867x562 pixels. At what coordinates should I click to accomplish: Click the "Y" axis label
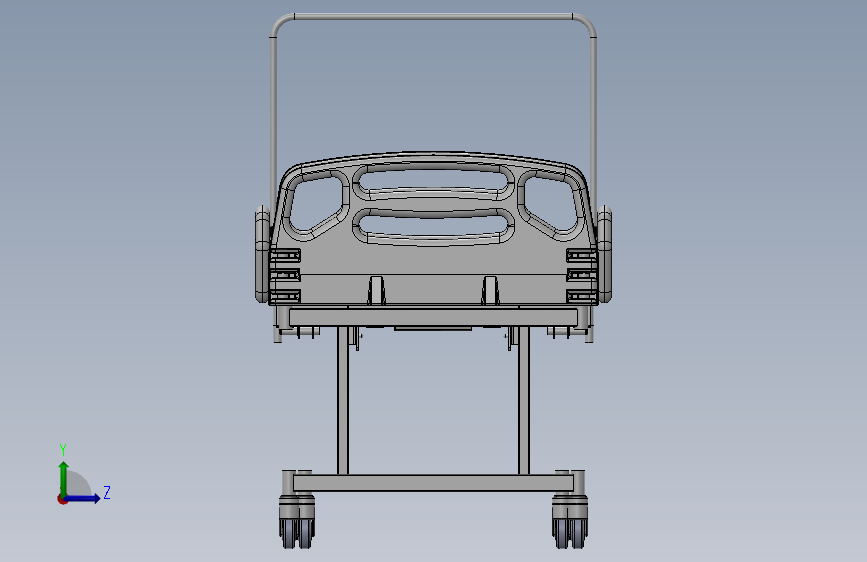(x=63, y=449)
